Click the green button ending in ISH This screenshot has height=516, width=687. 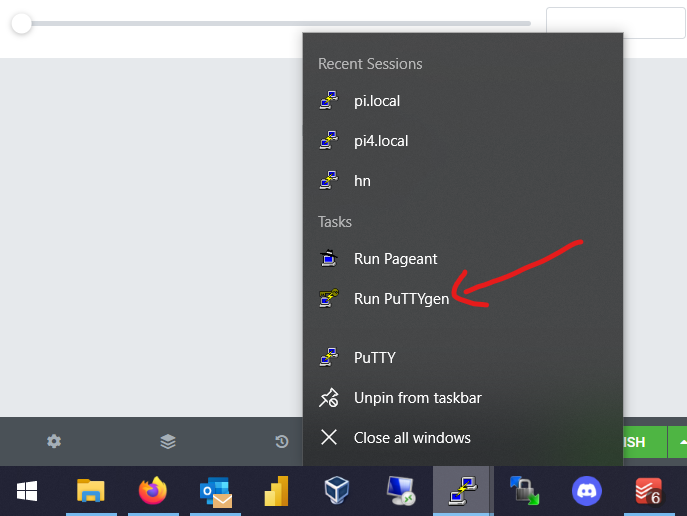(x=645, y=442)
